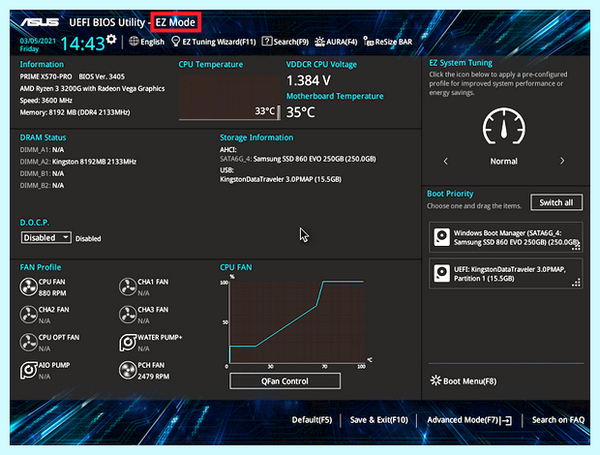Grab the Windows Boot Manager drag handle

(576, 246)
